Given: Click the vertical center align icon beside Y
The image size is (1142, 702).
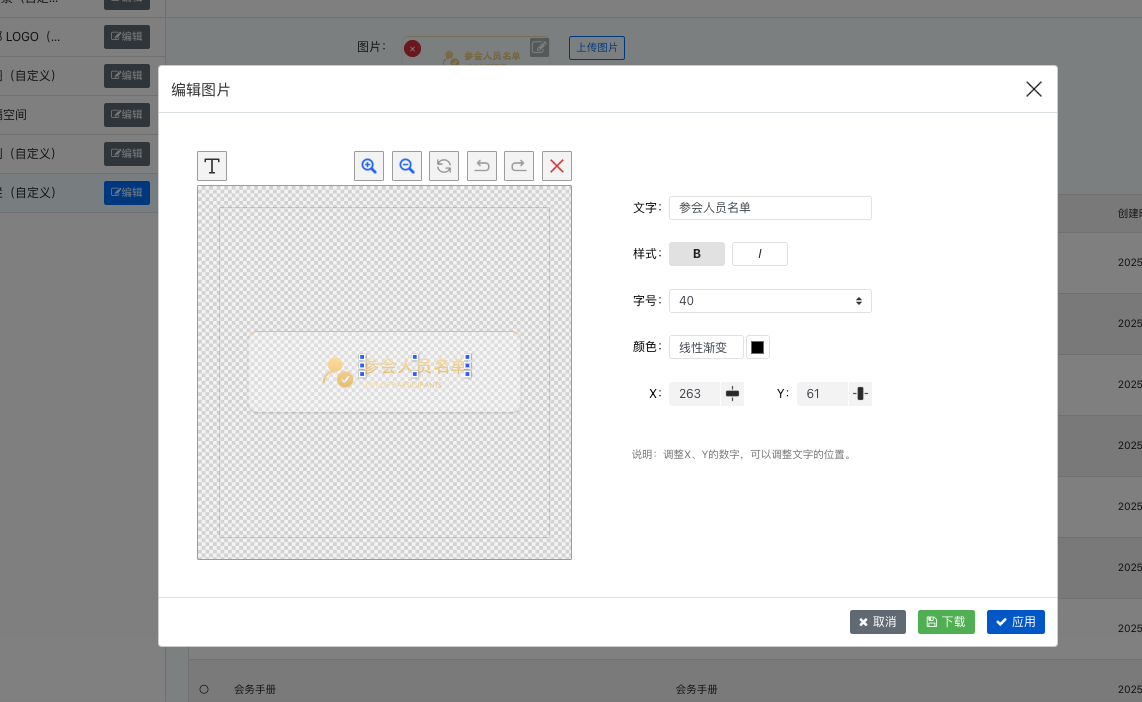Looking at the screenshot, I should [860, 394].
